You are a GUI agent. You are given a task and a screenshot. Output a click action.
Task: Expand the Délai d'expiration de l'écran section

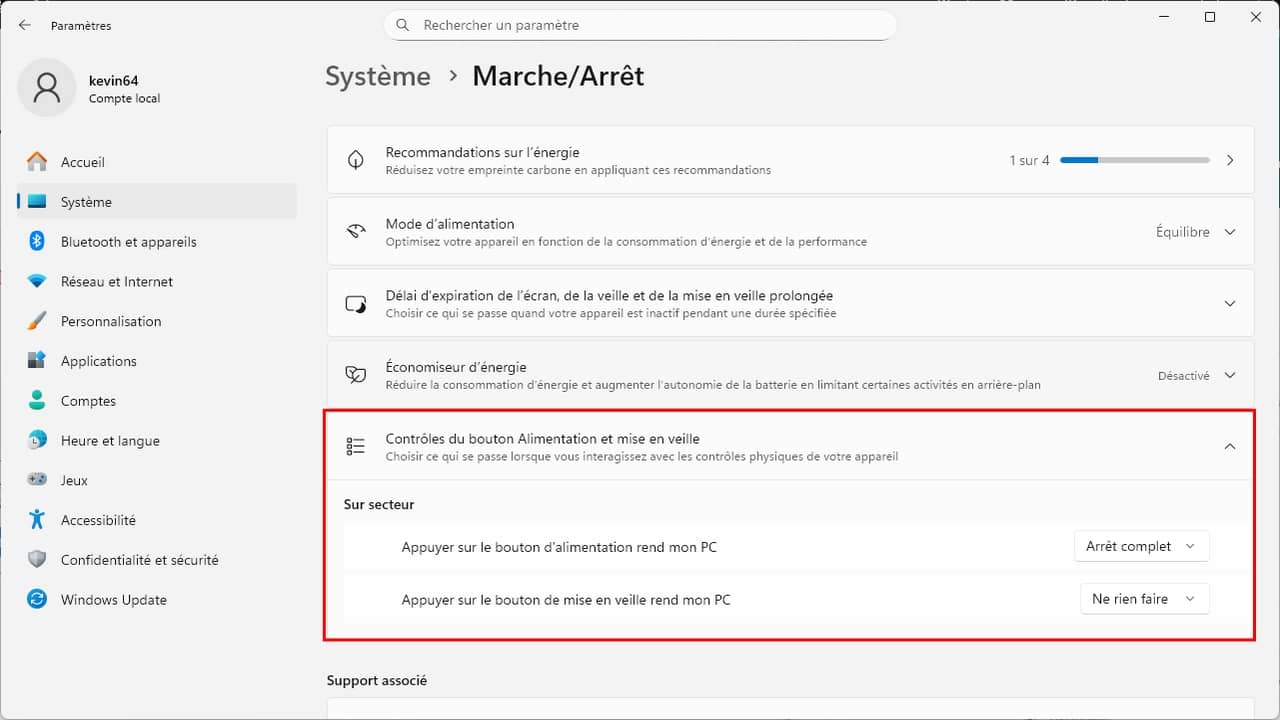(x=1229, y=304)
